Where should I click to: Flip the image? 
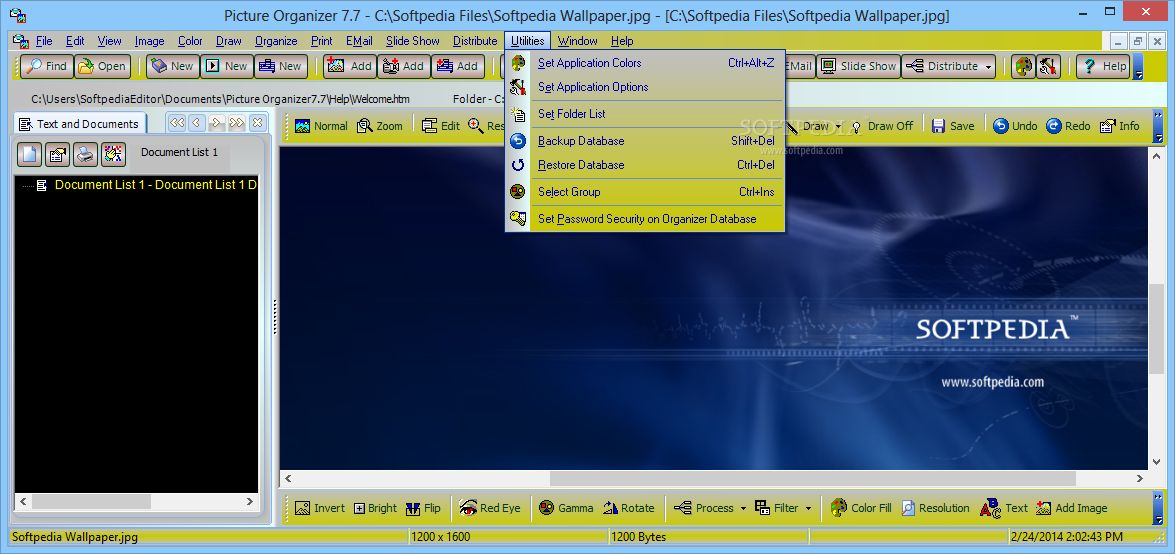[423, 508]
